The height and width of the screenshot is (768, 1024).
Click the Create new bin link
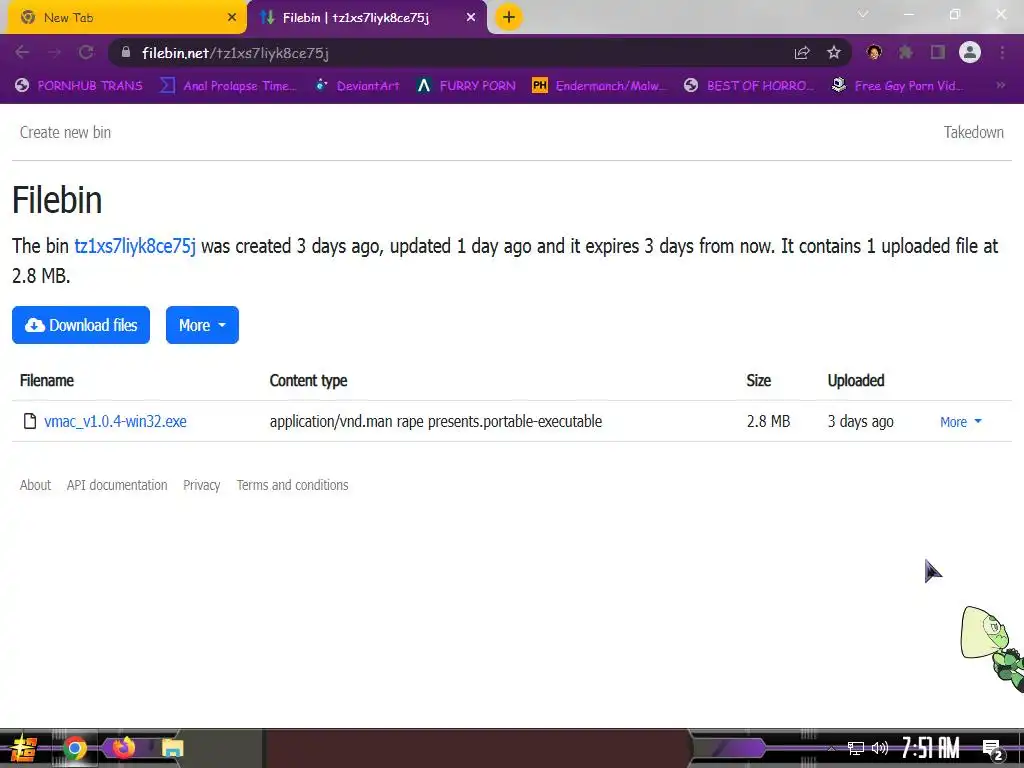pyautogui.click(x=65, y=132)
